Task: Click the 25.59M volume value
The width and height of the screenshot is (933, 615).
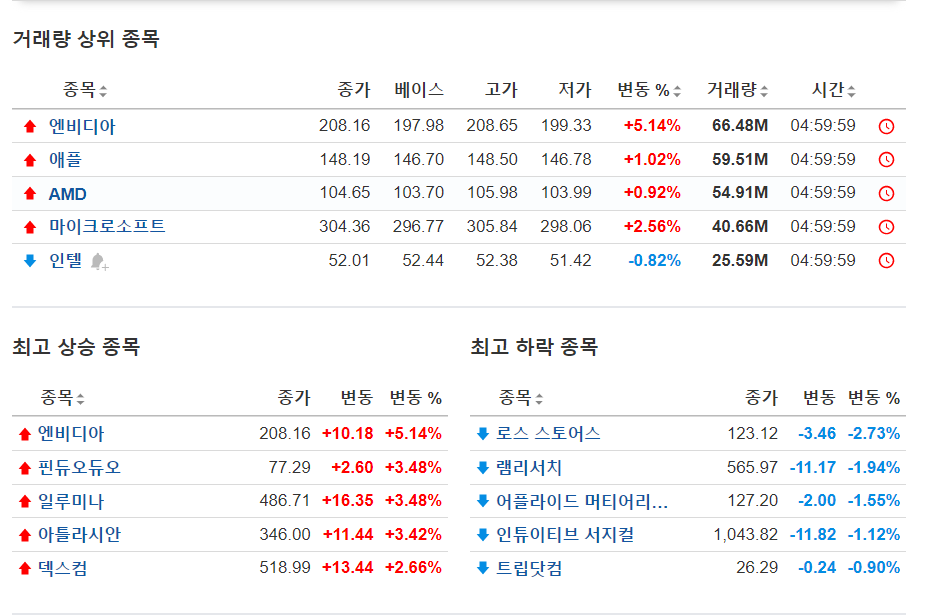Action: (740, 261)
